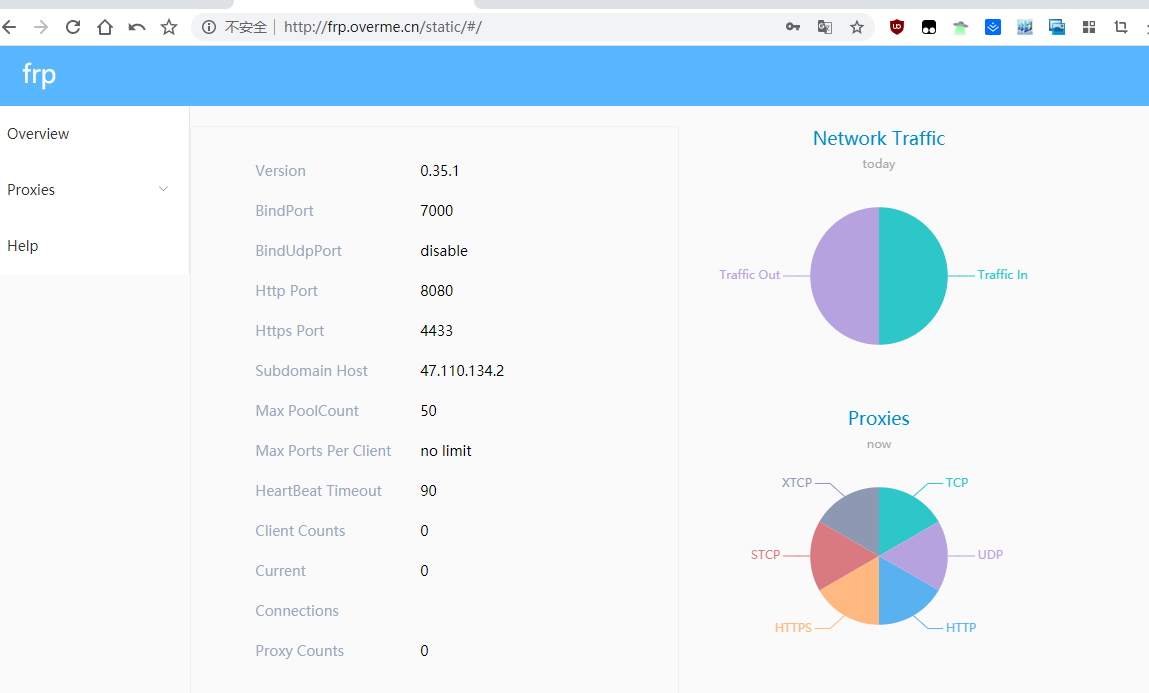Select the Https Port value 4433
Screen dimensions: 1149x693
coord(437,331)
